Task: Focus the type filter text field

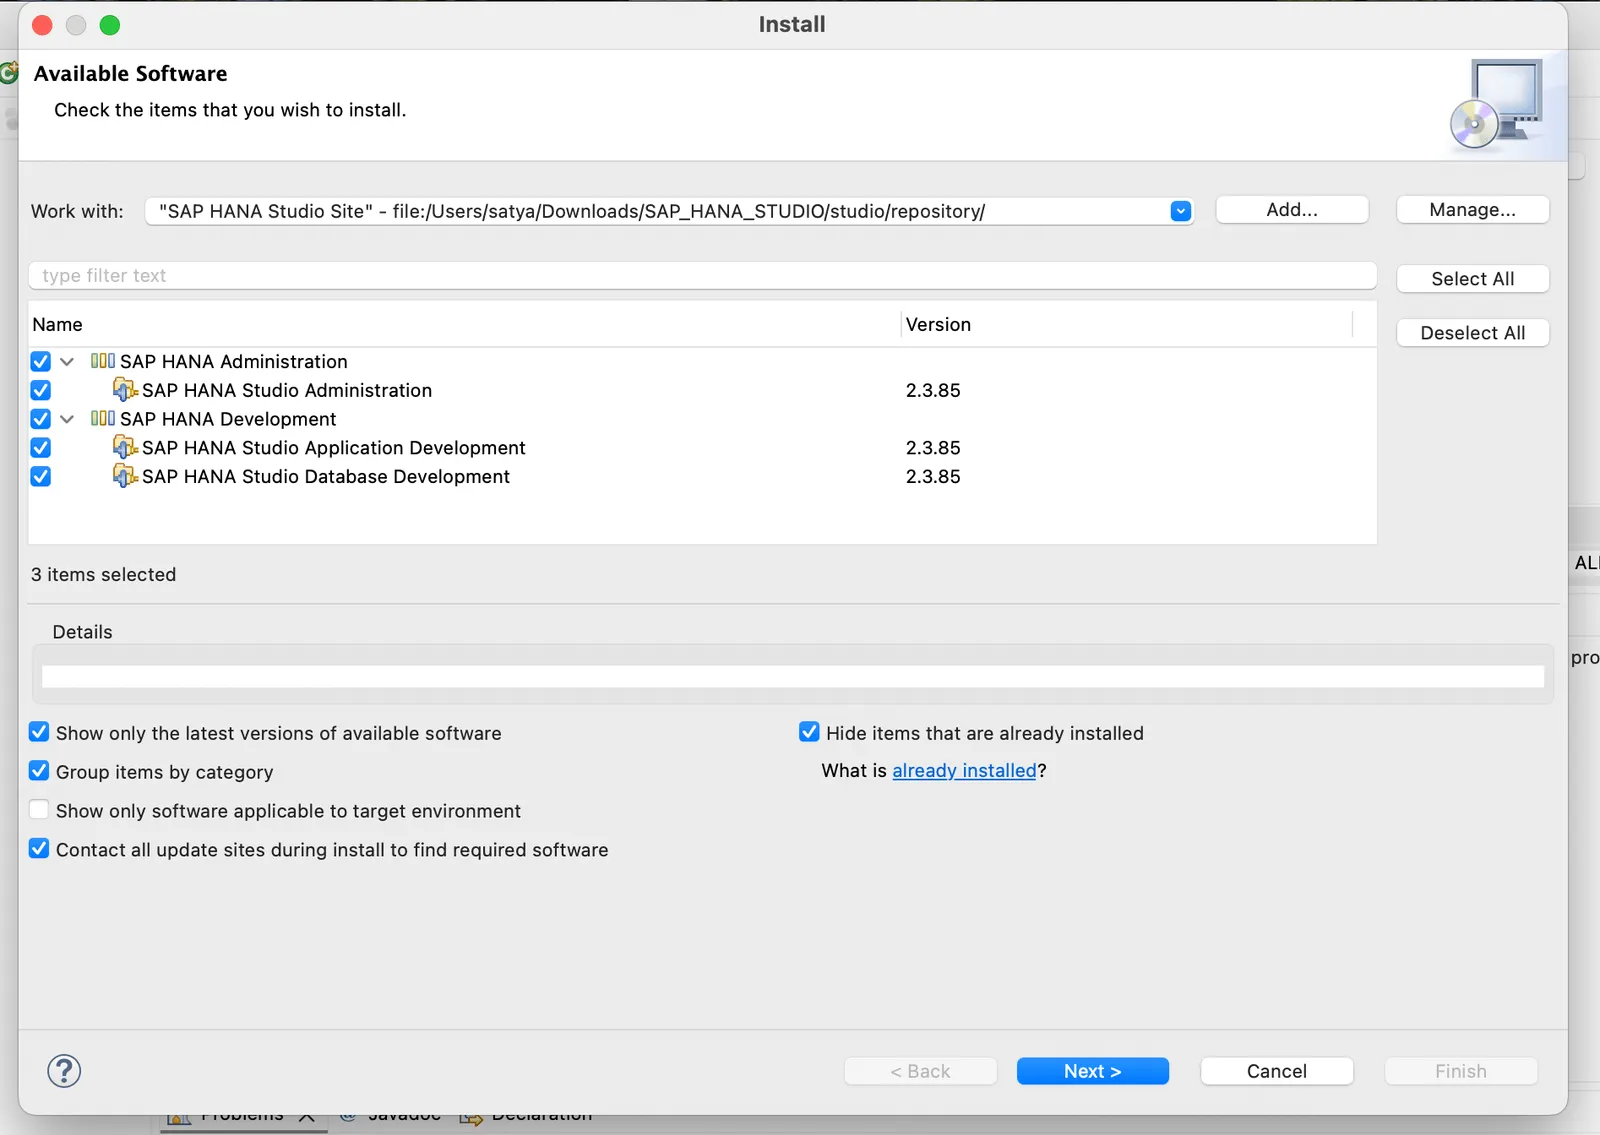Action: click(703, 276)
